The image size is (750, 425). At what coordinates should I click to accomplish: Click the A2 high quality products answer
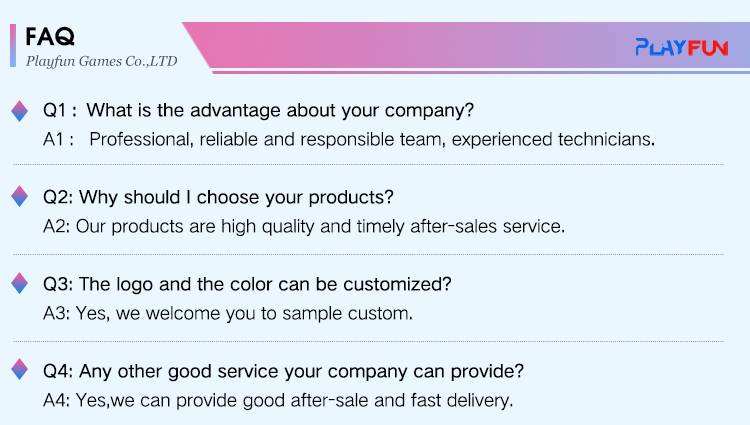pyautogui.click(x=304, y=226)
